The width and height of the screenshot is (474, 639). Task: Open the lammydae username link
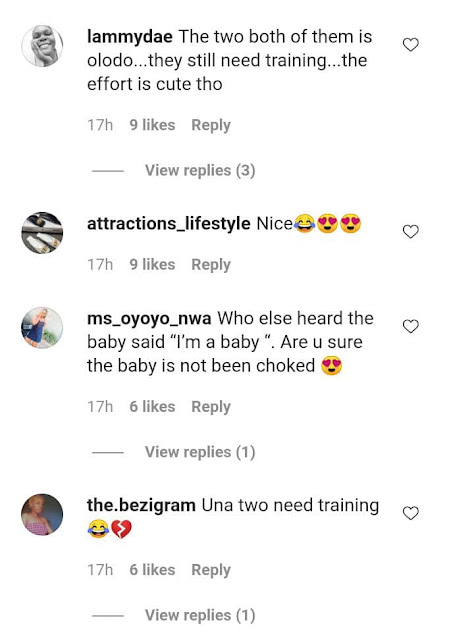click(130, 37)
